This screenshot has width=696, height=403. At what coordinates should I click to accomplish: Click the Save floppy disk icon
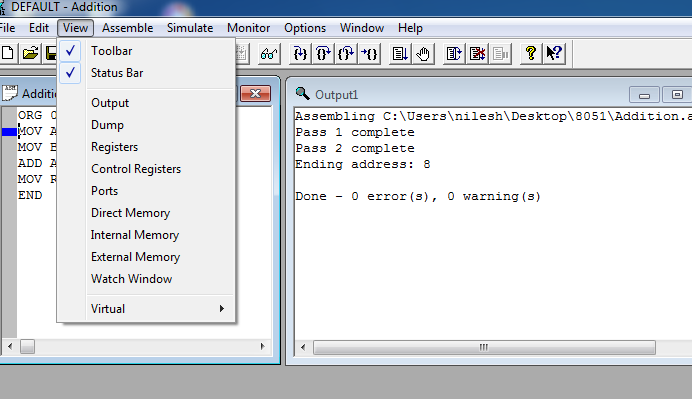tap(51, 54)
